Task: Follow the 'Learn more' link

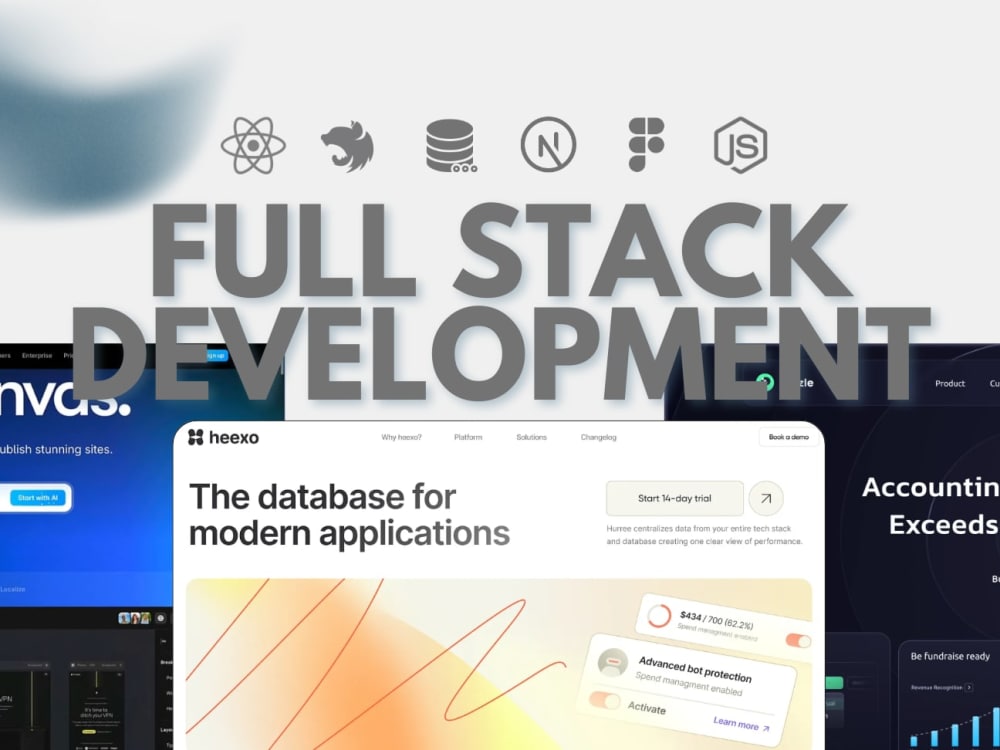Action: tap(741, 724)
